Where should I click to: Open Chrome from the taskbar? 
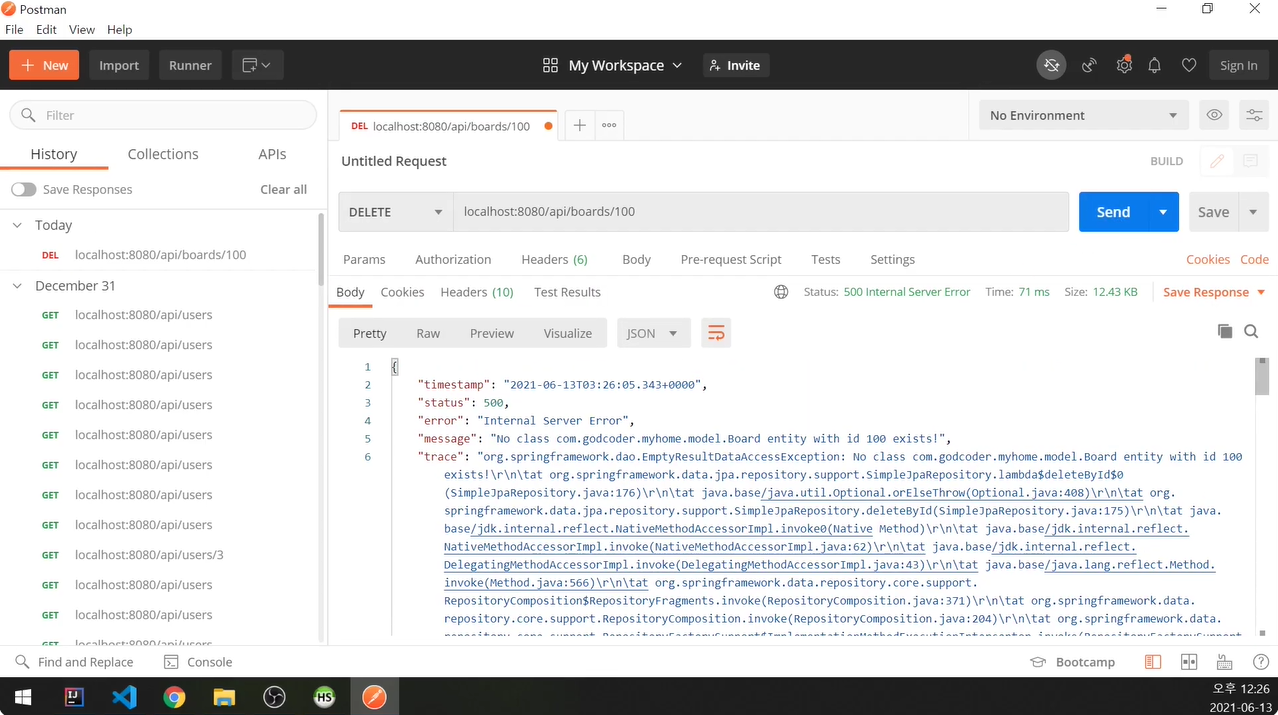(x=174, y=697)
